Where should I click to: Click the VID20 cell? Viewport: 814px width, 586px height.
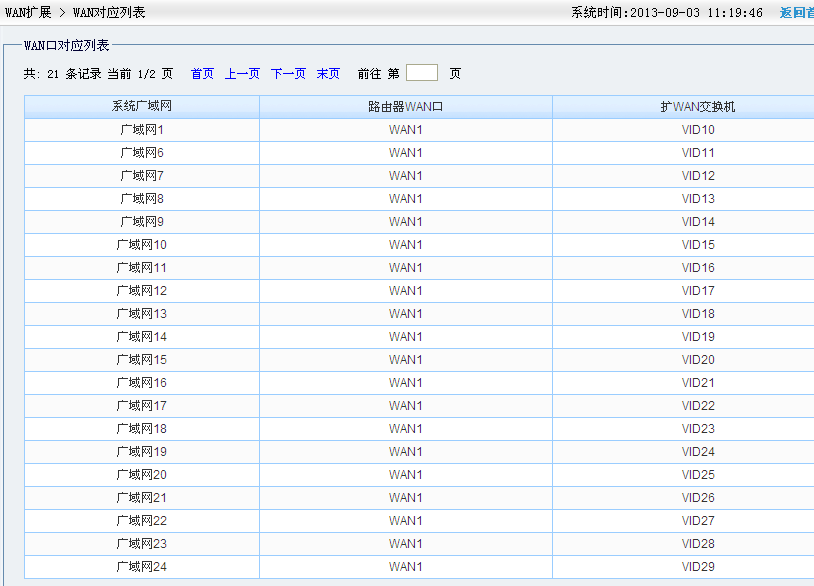point(698,360)
